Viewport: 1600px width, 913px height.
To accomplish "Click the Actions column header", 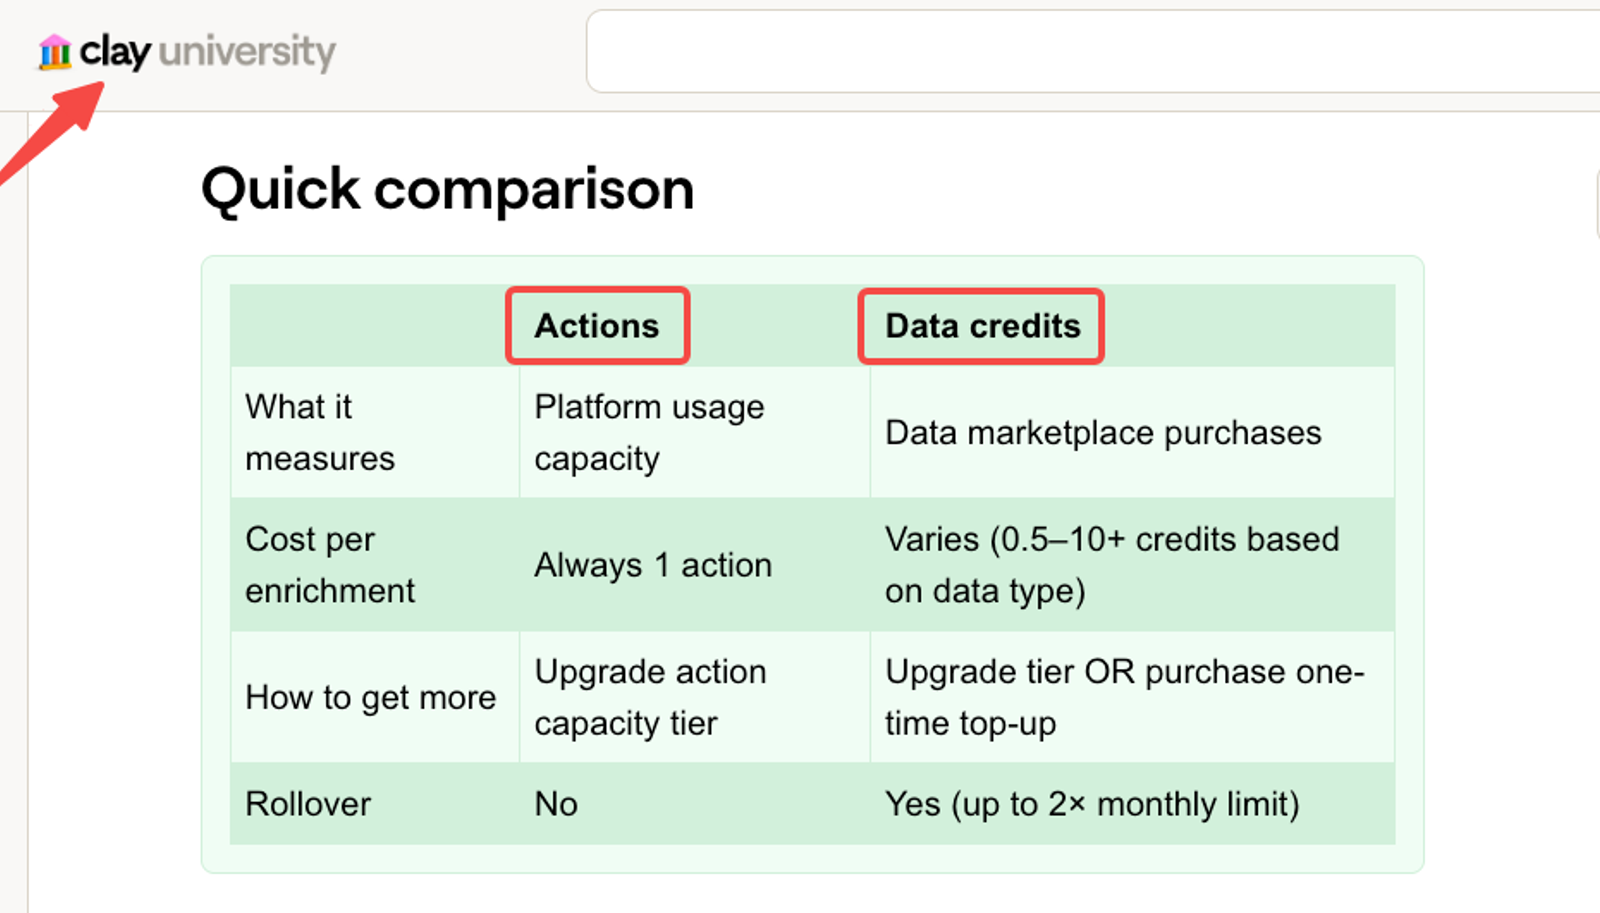I will (x=597, y=326).
